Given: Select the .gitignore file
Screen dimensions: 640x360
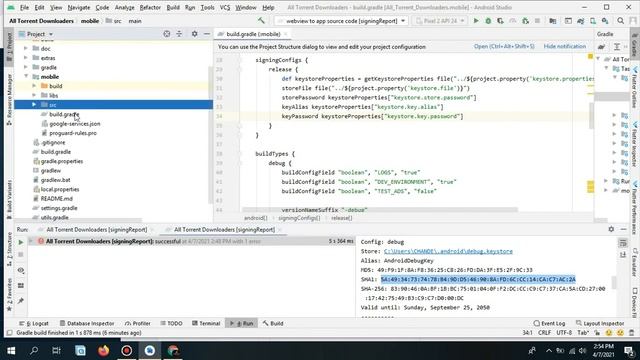Looking at the screenshot, I should point(53,142).
